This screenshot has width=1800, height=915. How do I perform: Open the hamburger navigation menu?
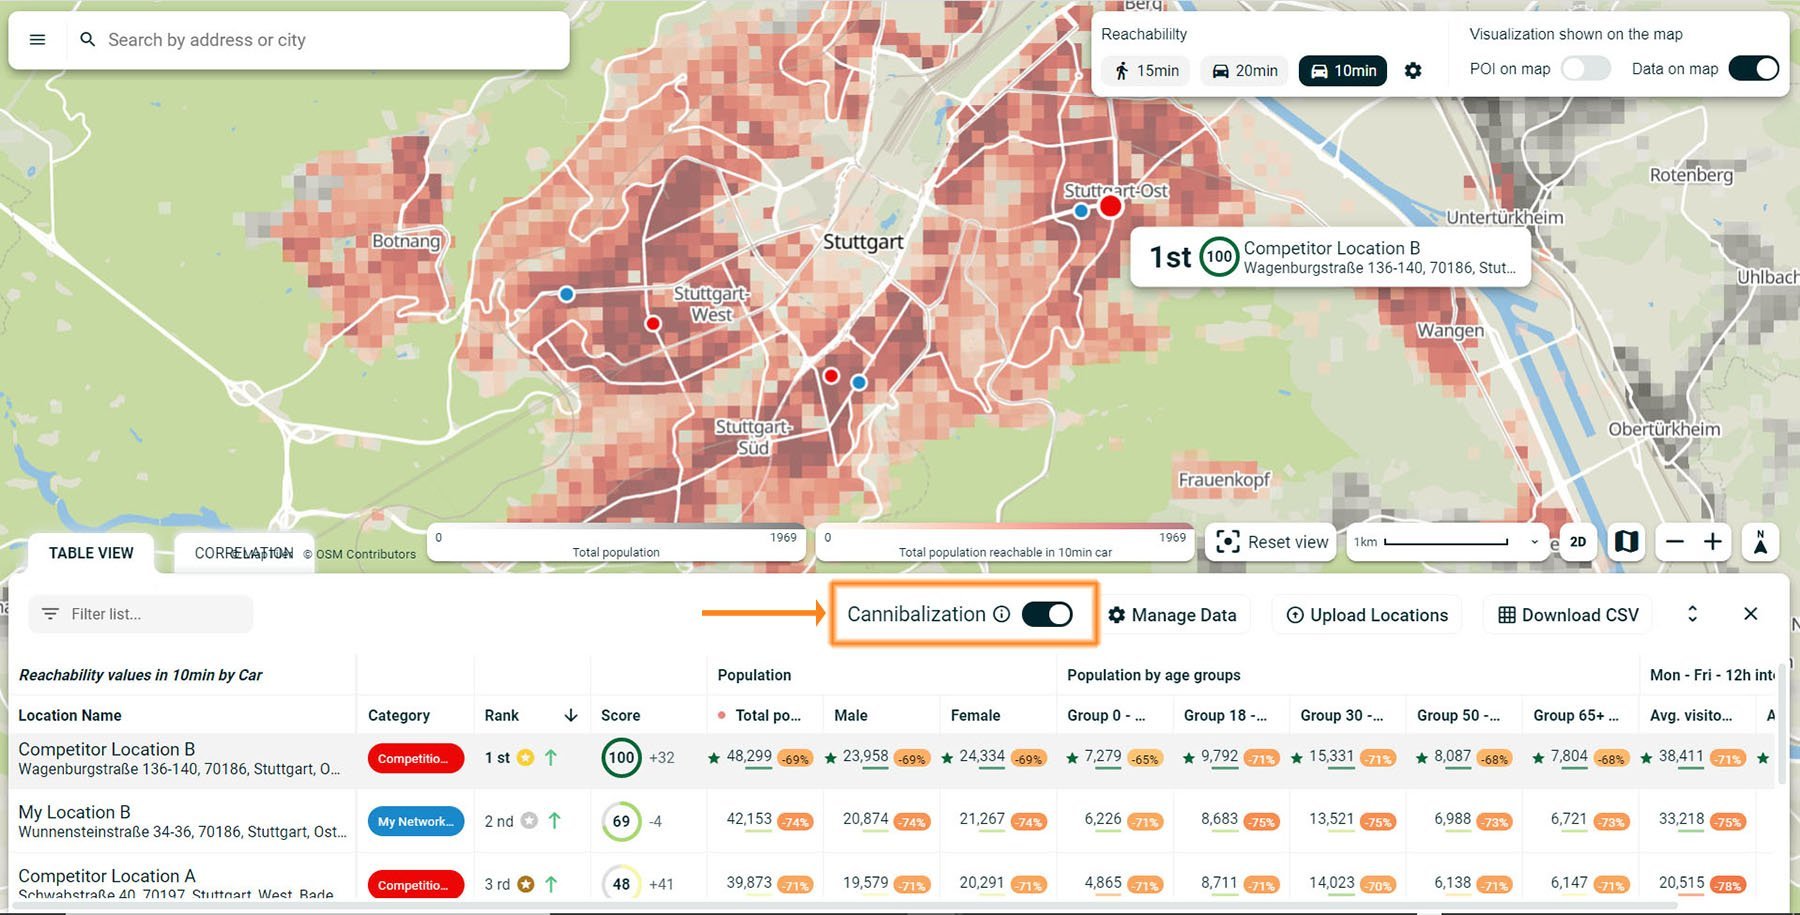click(x=37, y=39)
